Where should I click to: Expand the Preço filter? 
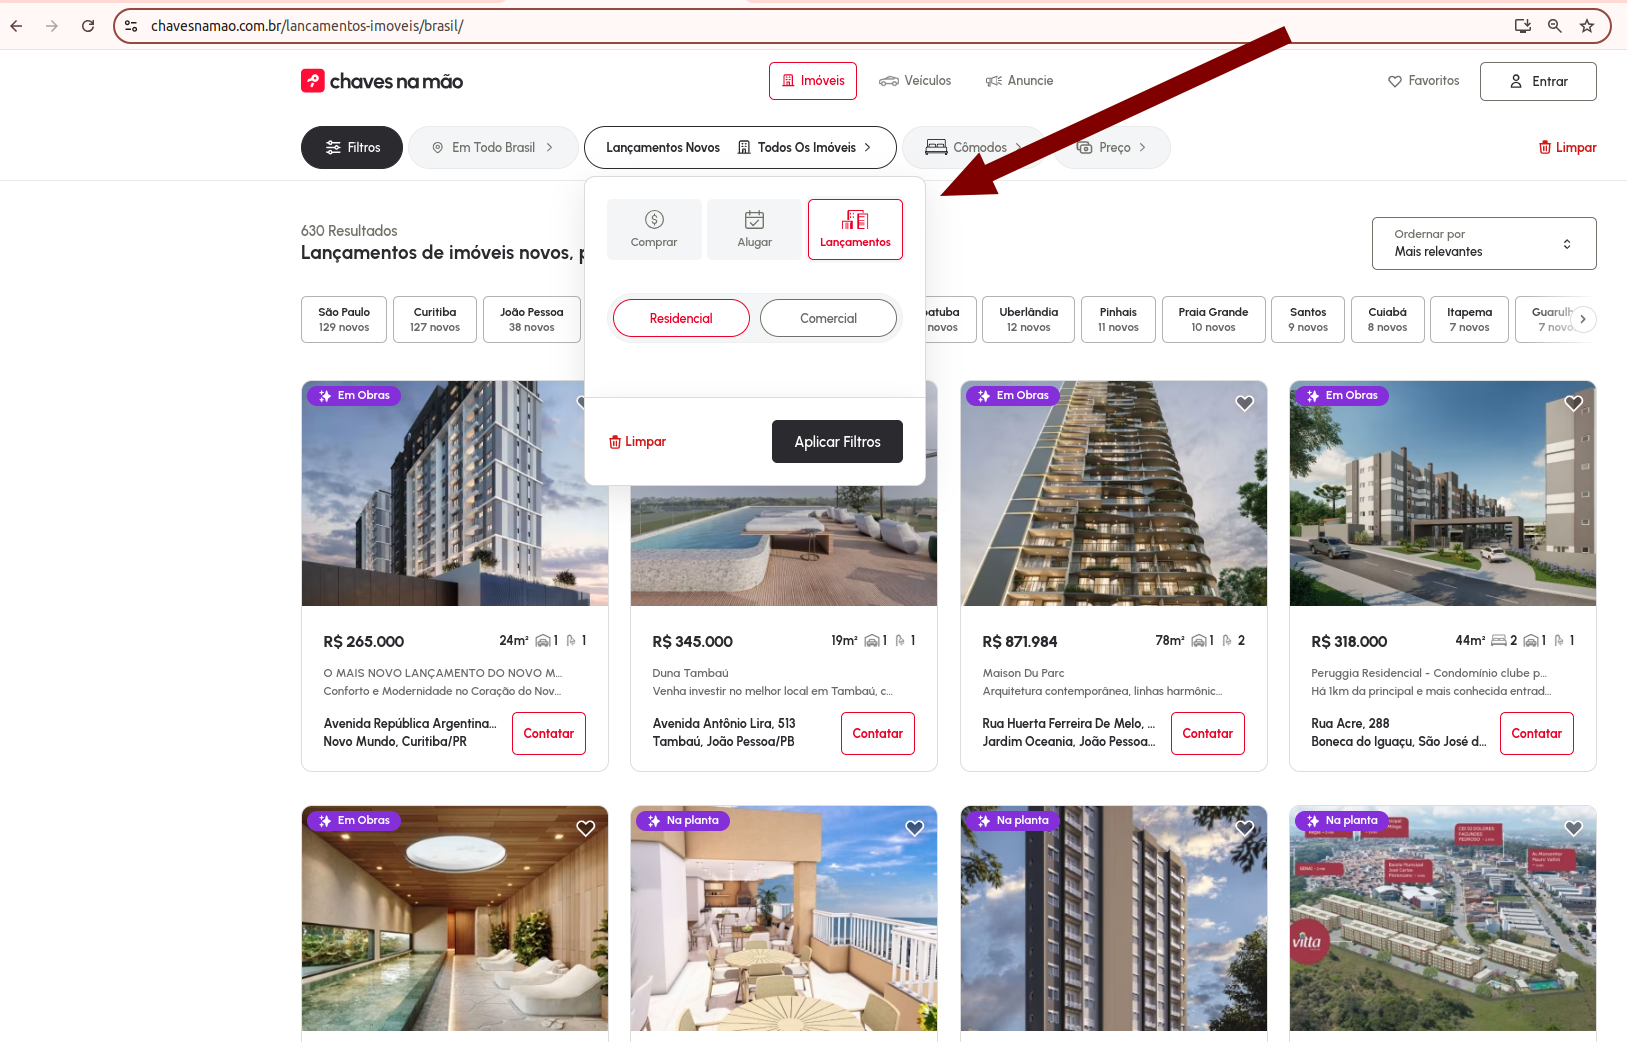tap(1112, 148)
